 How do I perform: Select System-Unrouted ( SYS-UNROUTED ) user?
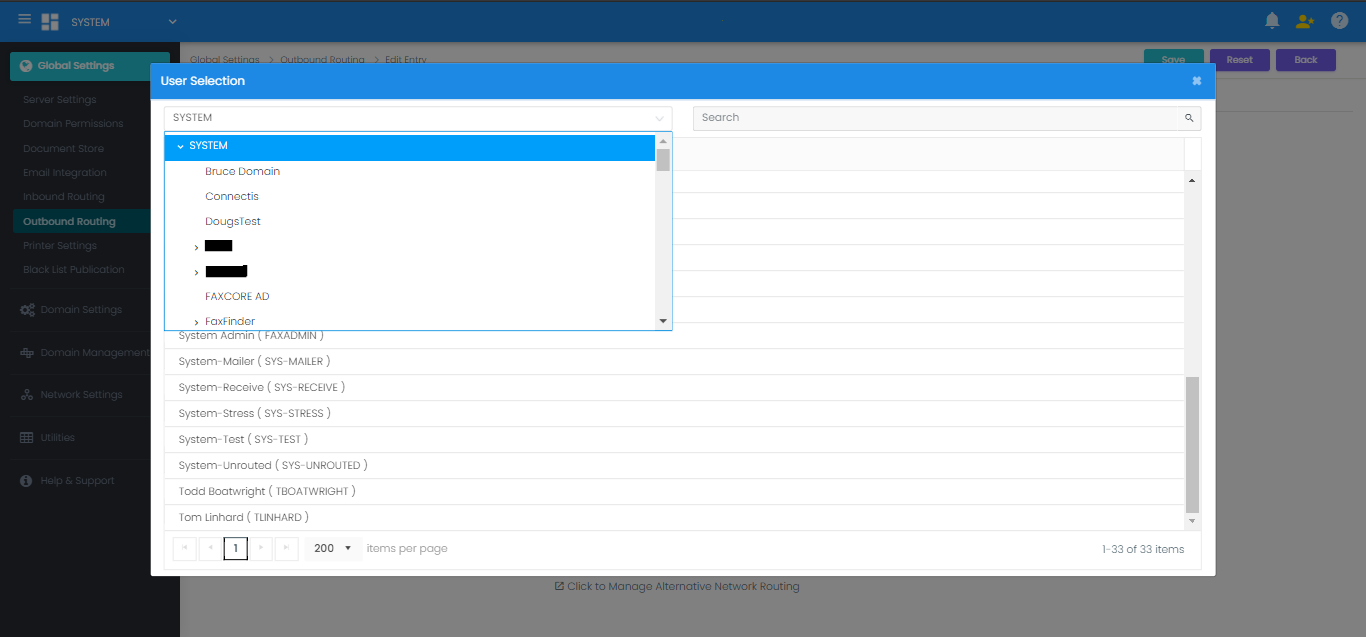click(674, 465)
